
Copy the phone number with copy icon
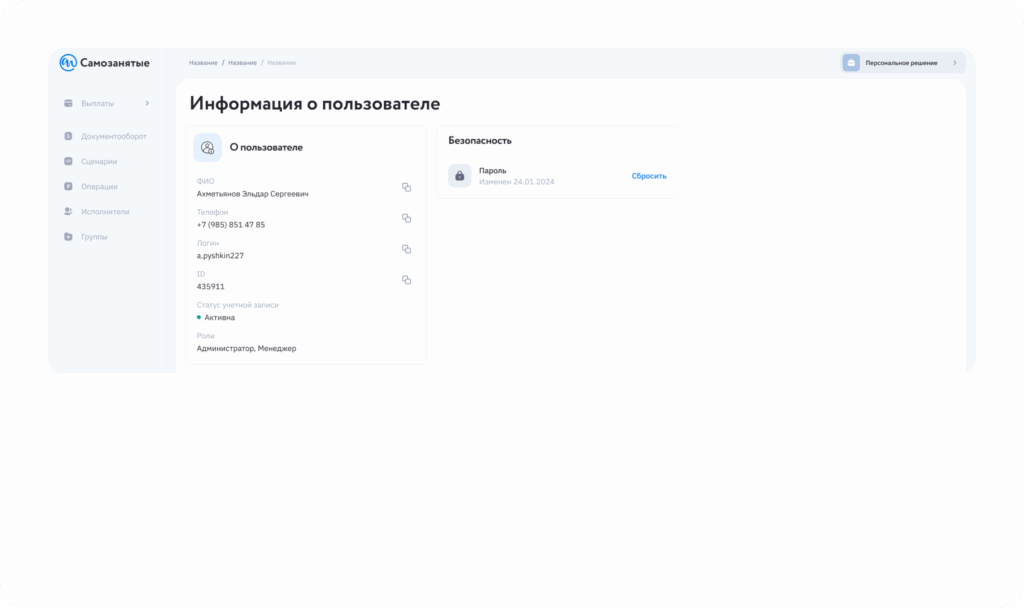point(406,218)
